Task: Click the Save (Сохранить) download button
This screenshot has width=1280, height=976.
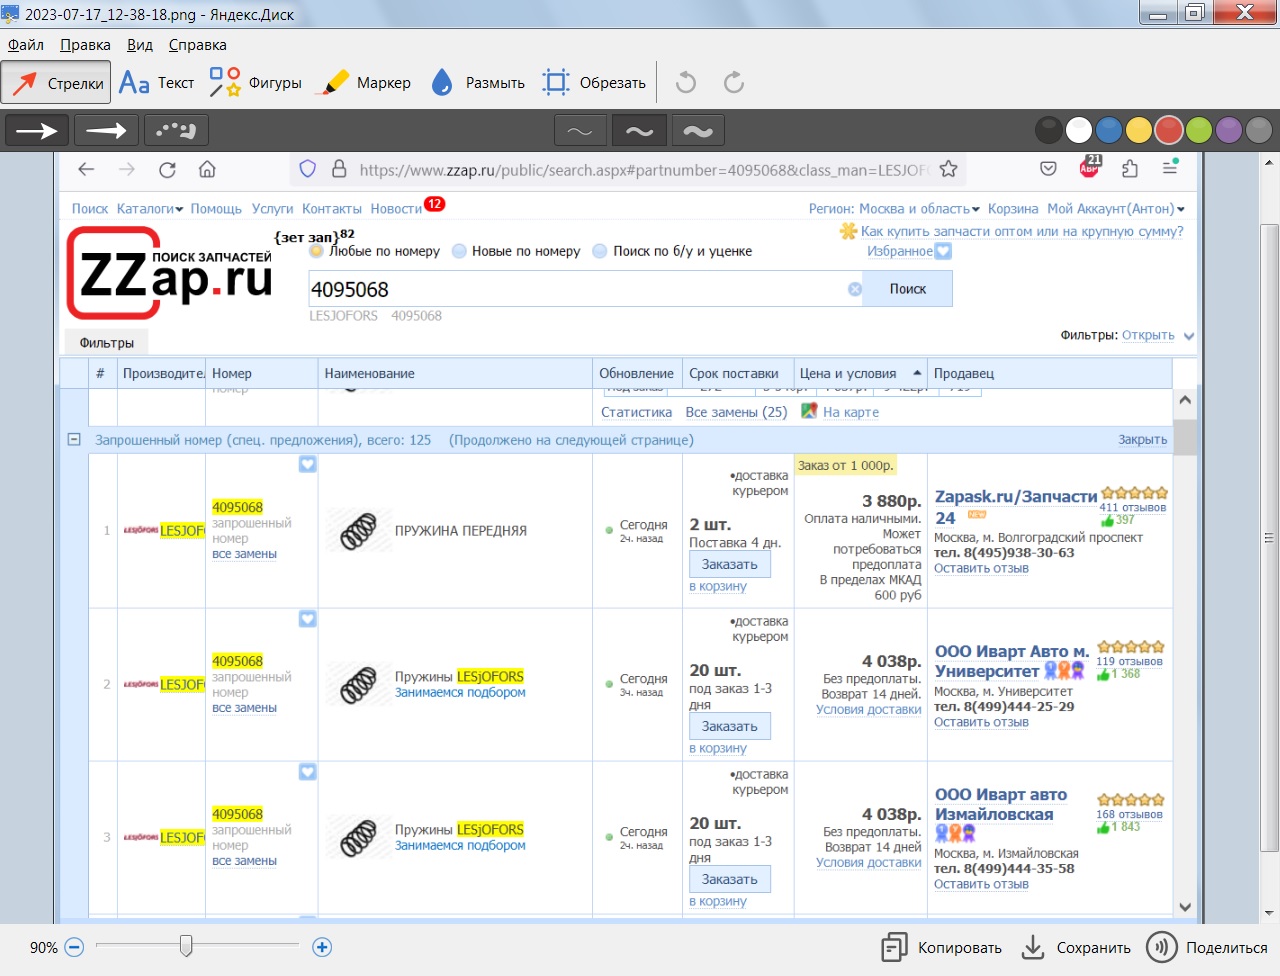Action: [x=1076, y=948]
